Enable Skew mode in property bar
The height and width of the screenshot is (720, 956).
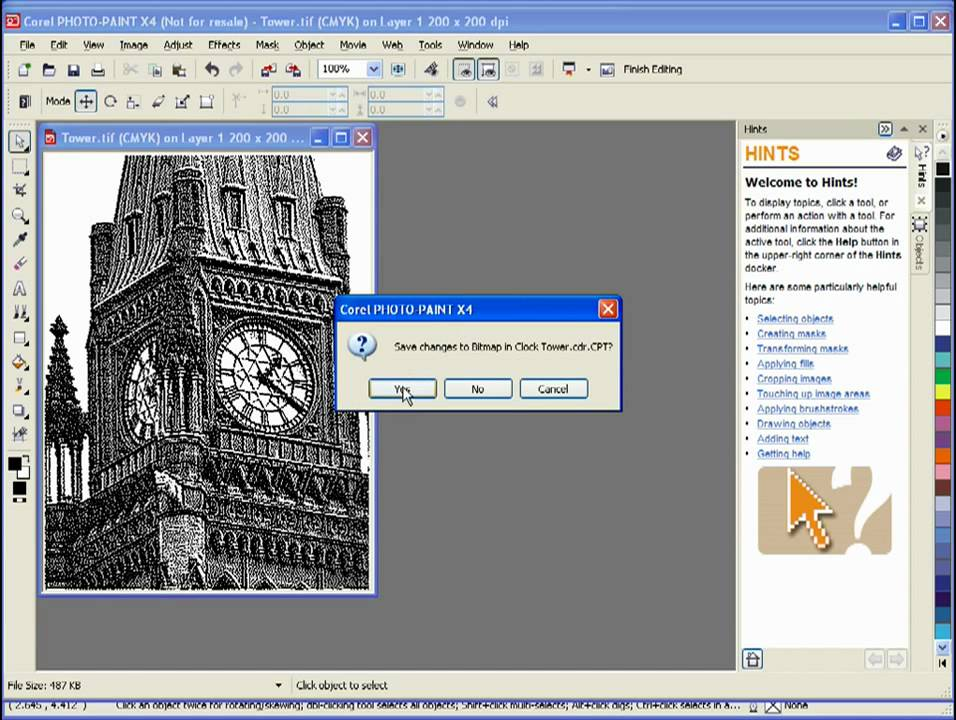pyautogui.click(x=159, y=102)
